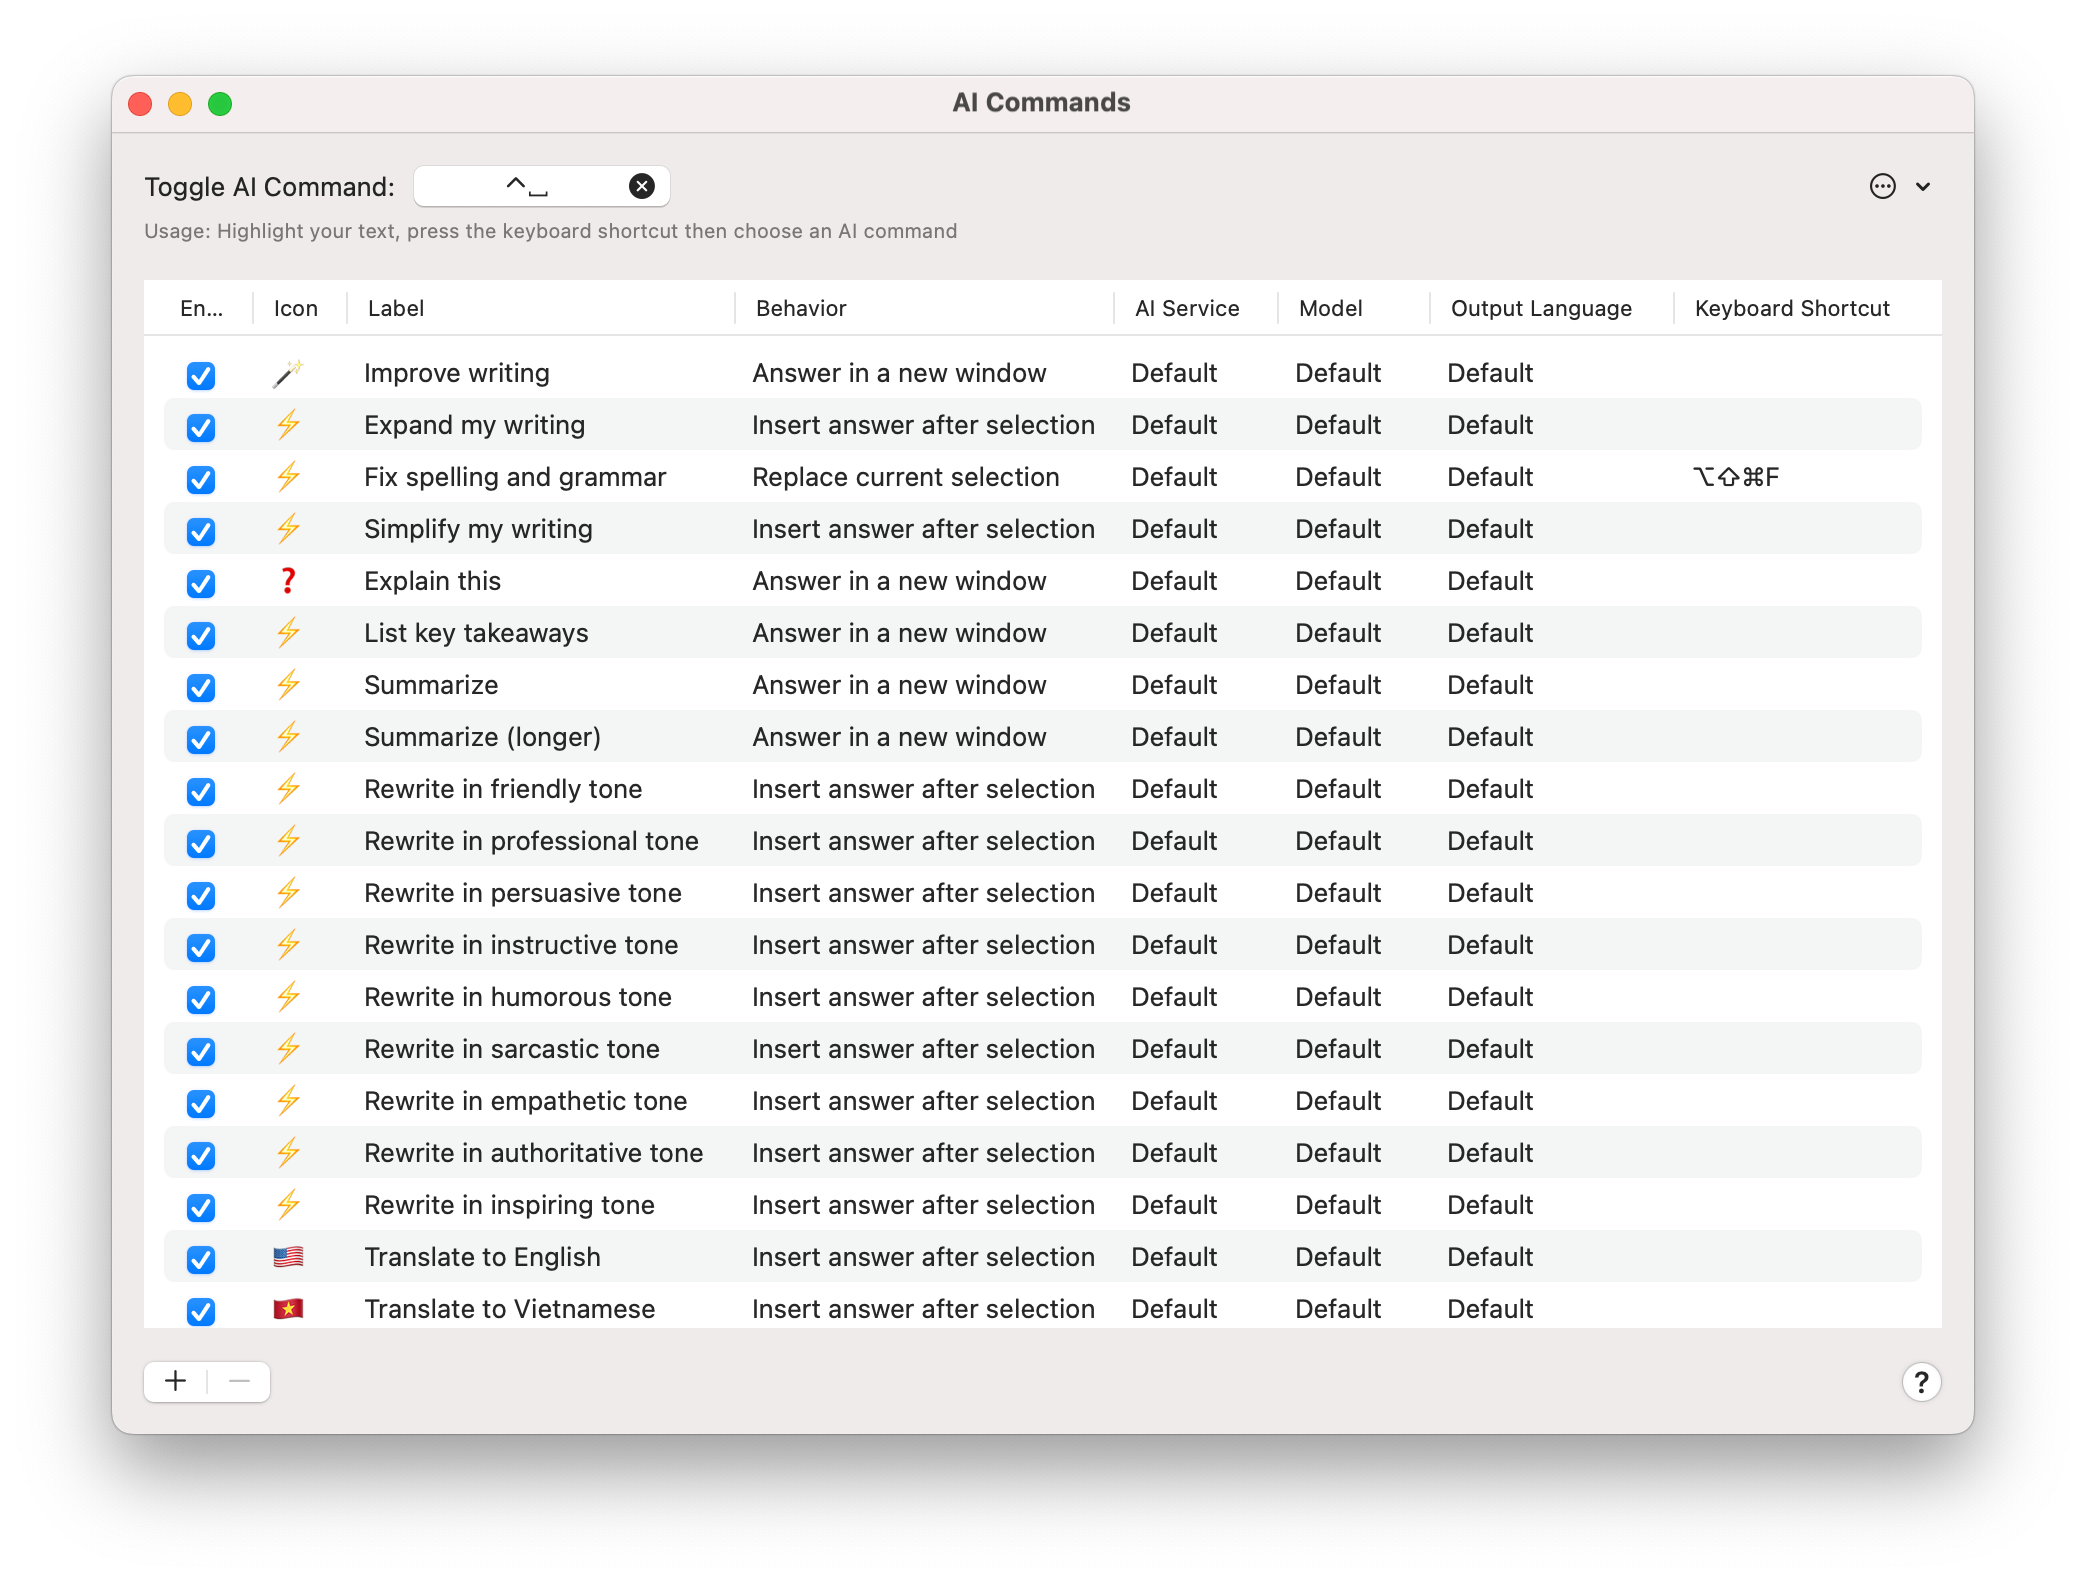The width and height of the screenshot is (2086, 1582).
Task: Add a new AI command with the plus button
Action: click(176, 1381)
